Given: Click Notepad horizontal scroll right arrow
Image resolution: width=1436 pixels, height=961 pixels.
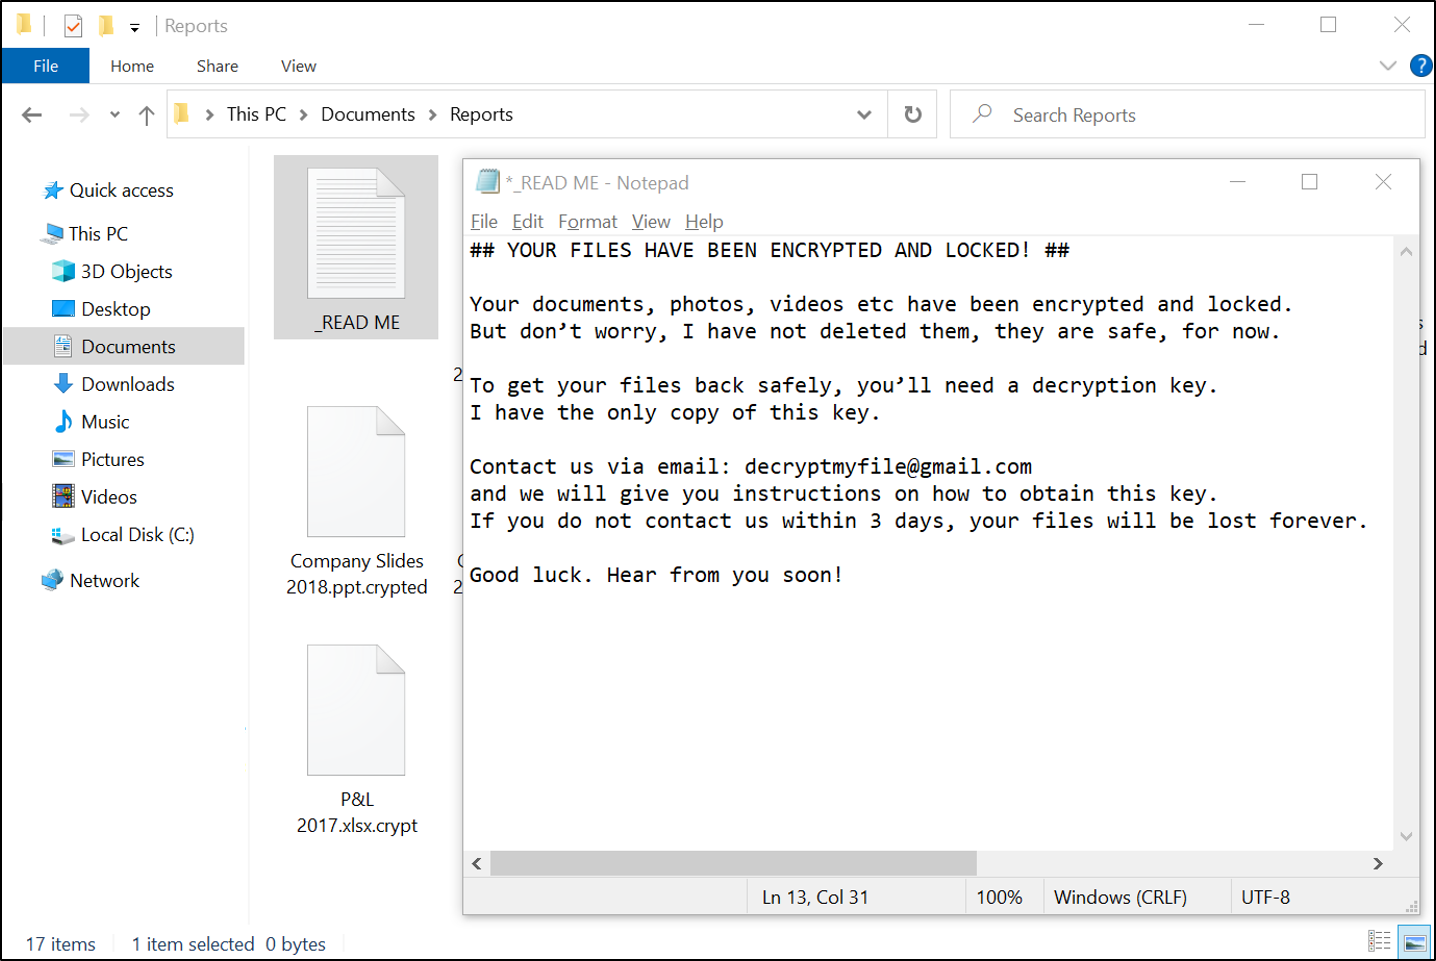Looking at the screenshot, I should [x=1378, y=864].
